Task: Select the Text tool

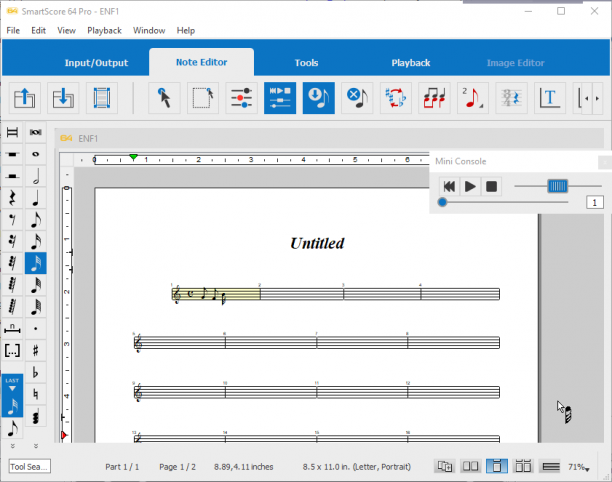Action: (550, 98)
